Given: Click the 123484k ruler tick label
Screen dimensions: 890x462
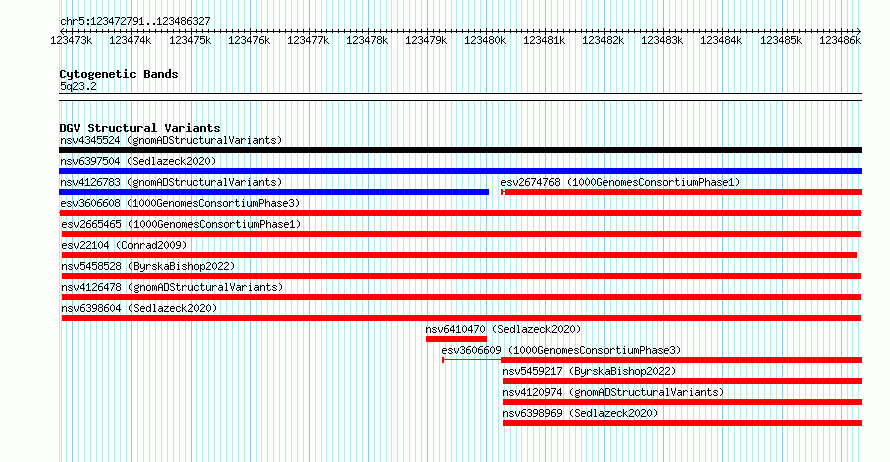Looking at the screenshot, I should click(x=721, y=40).
